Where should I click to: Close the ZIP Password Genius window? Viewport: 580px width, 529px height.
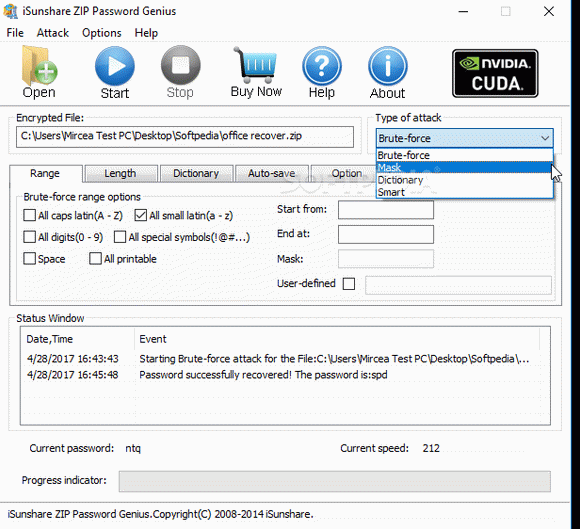coord(549,11)
